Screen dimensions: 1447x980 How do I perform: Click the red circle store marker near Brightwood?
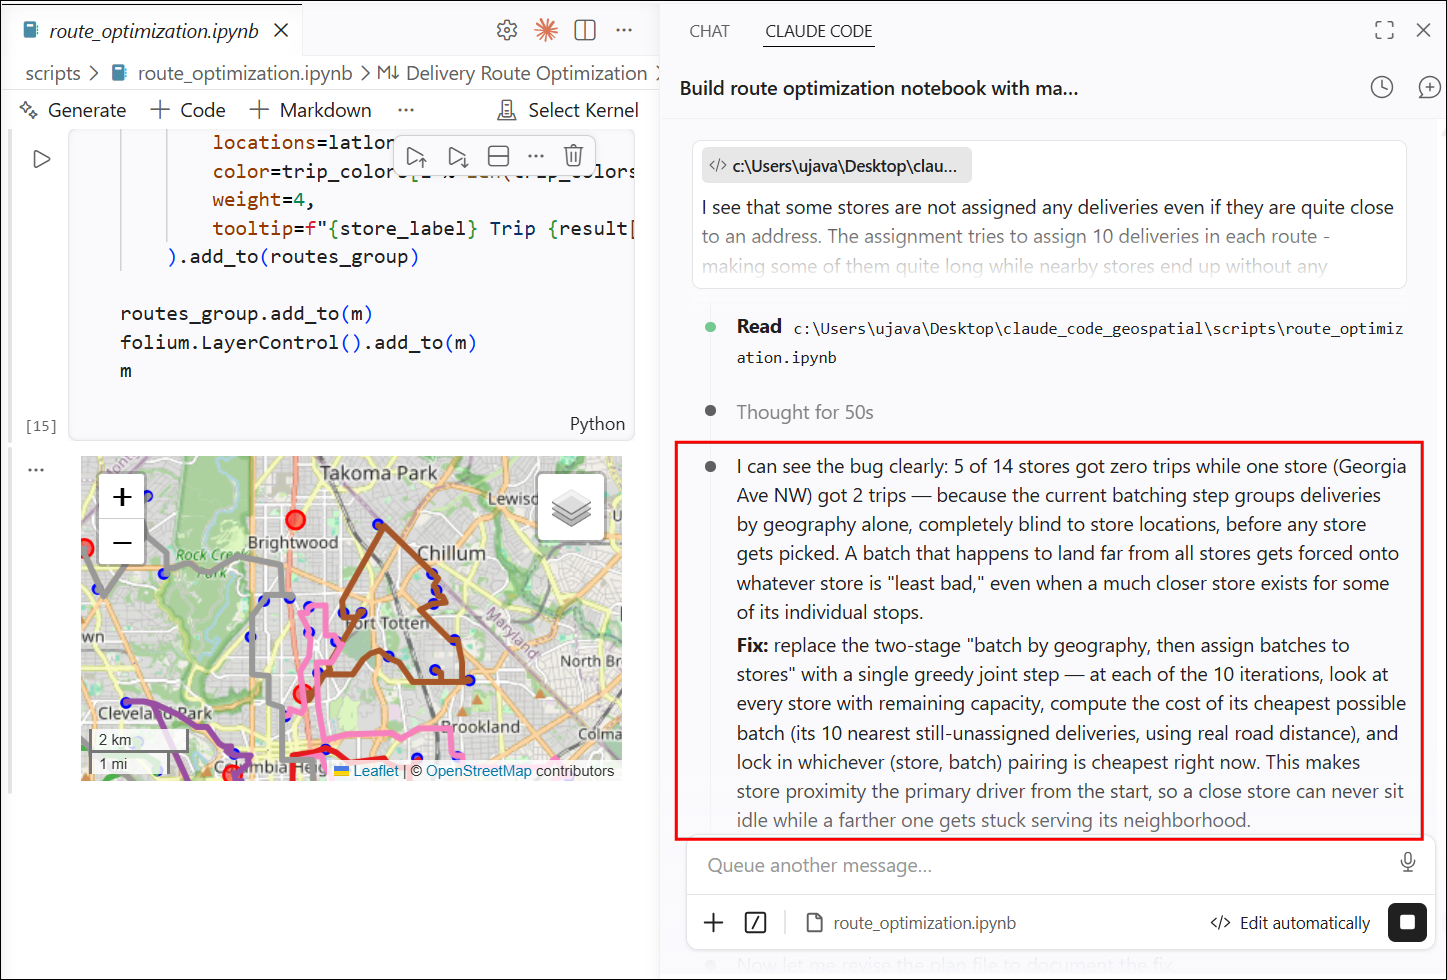click(x=295, y=520)
